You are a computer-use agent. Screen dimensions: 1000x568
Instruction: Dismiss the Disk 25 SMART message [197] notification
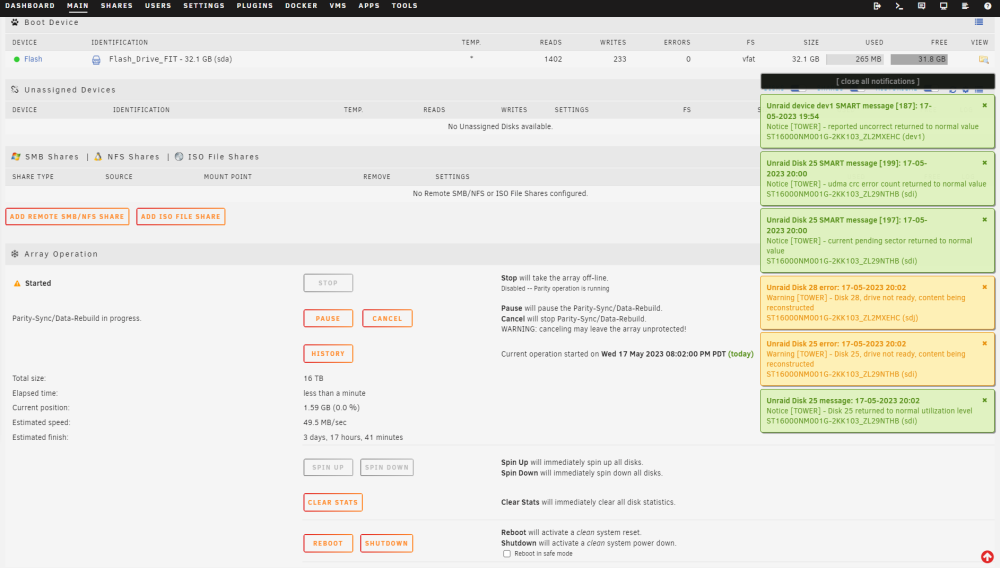pos(985,219)
